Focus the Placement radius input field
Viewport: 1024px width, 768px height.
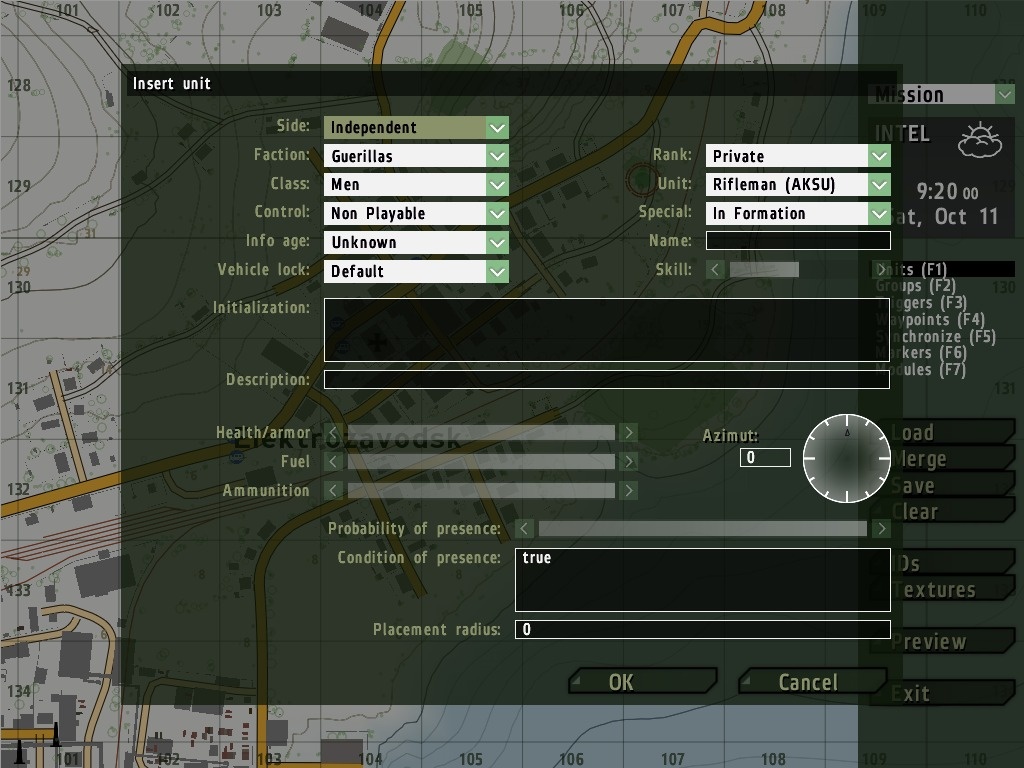[x=702, y=629]
